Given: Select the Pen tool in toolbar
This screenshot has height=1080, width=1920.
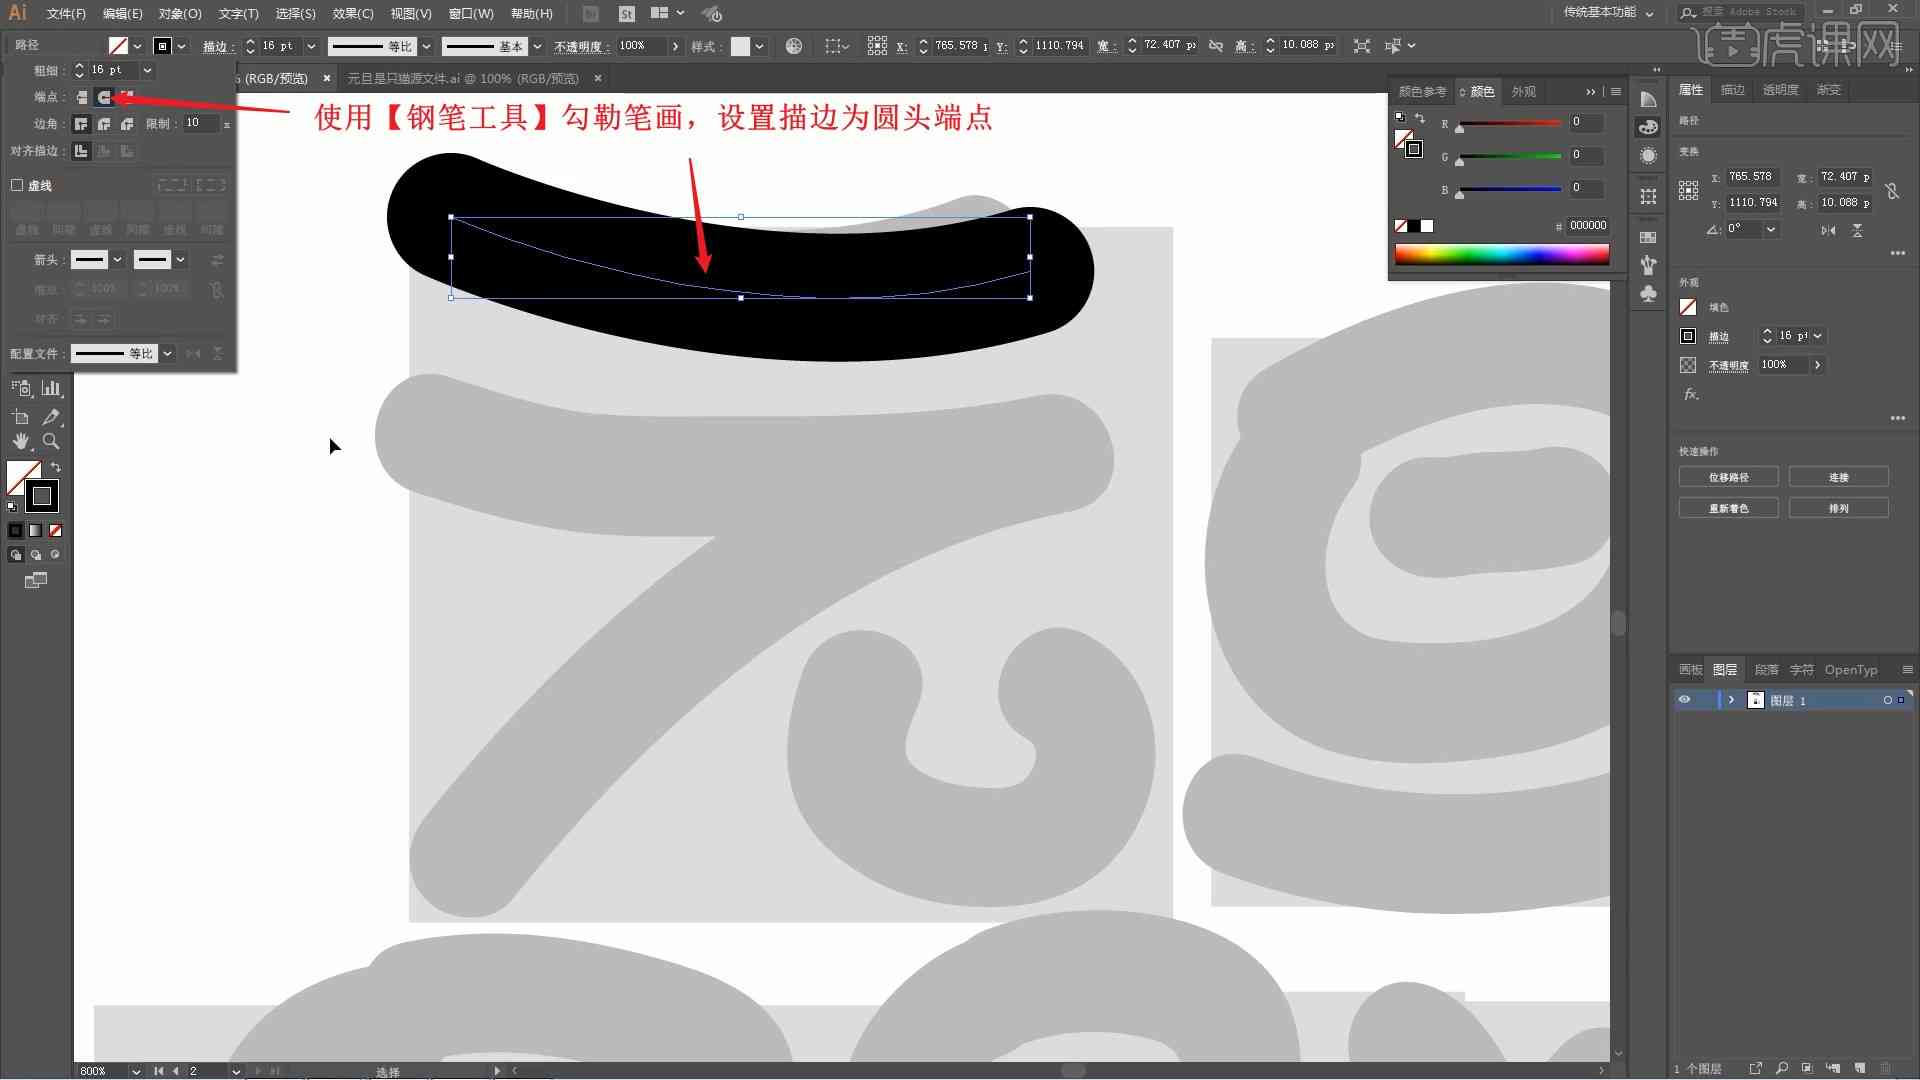Looking at the screenshot, I should pyautogui.click(x=53, y=415).
